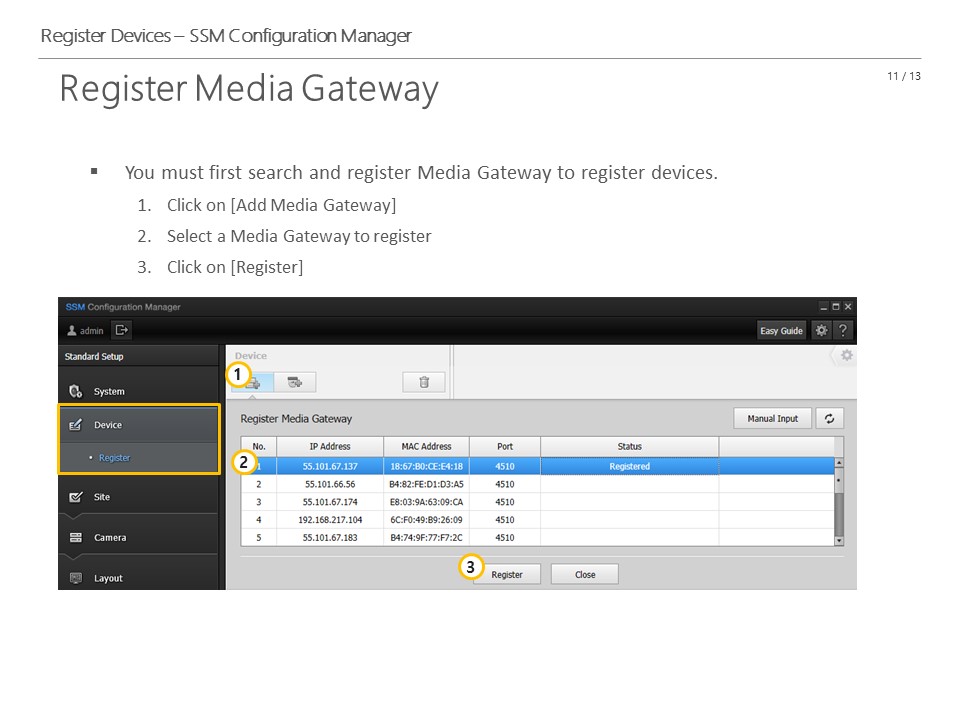The height and width of the screenshot is (720, 960).
Task: Click the gateway list scrollbar up arrow
Action: [839, 463]
